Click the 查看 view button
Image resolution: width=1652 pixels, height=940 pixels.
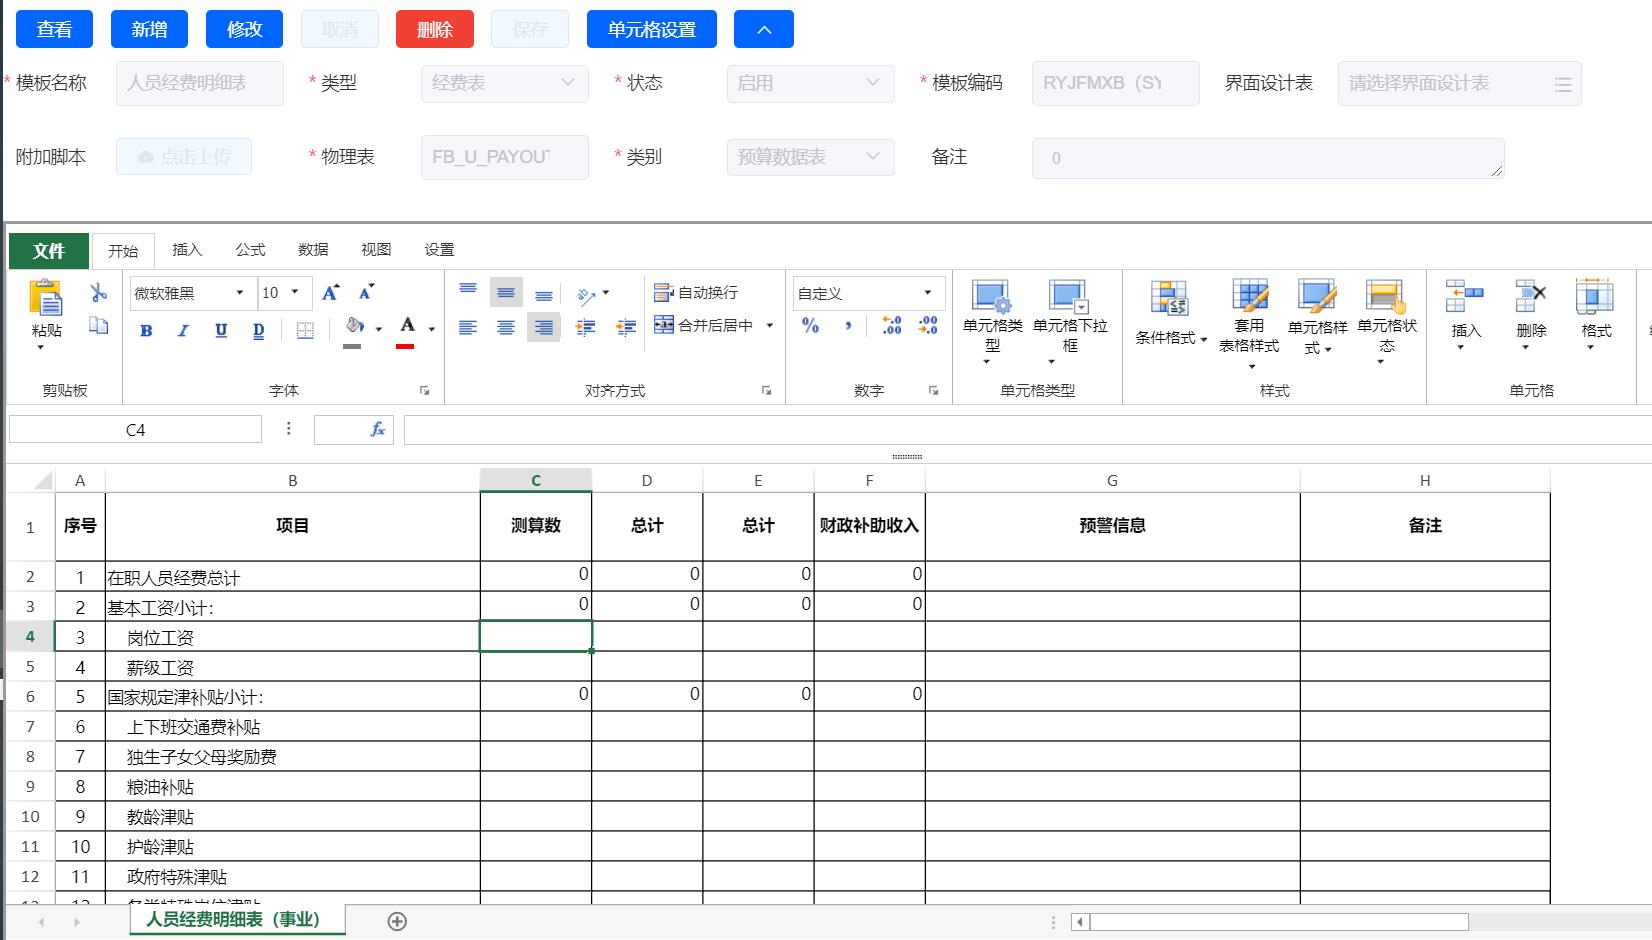point(54,29)
